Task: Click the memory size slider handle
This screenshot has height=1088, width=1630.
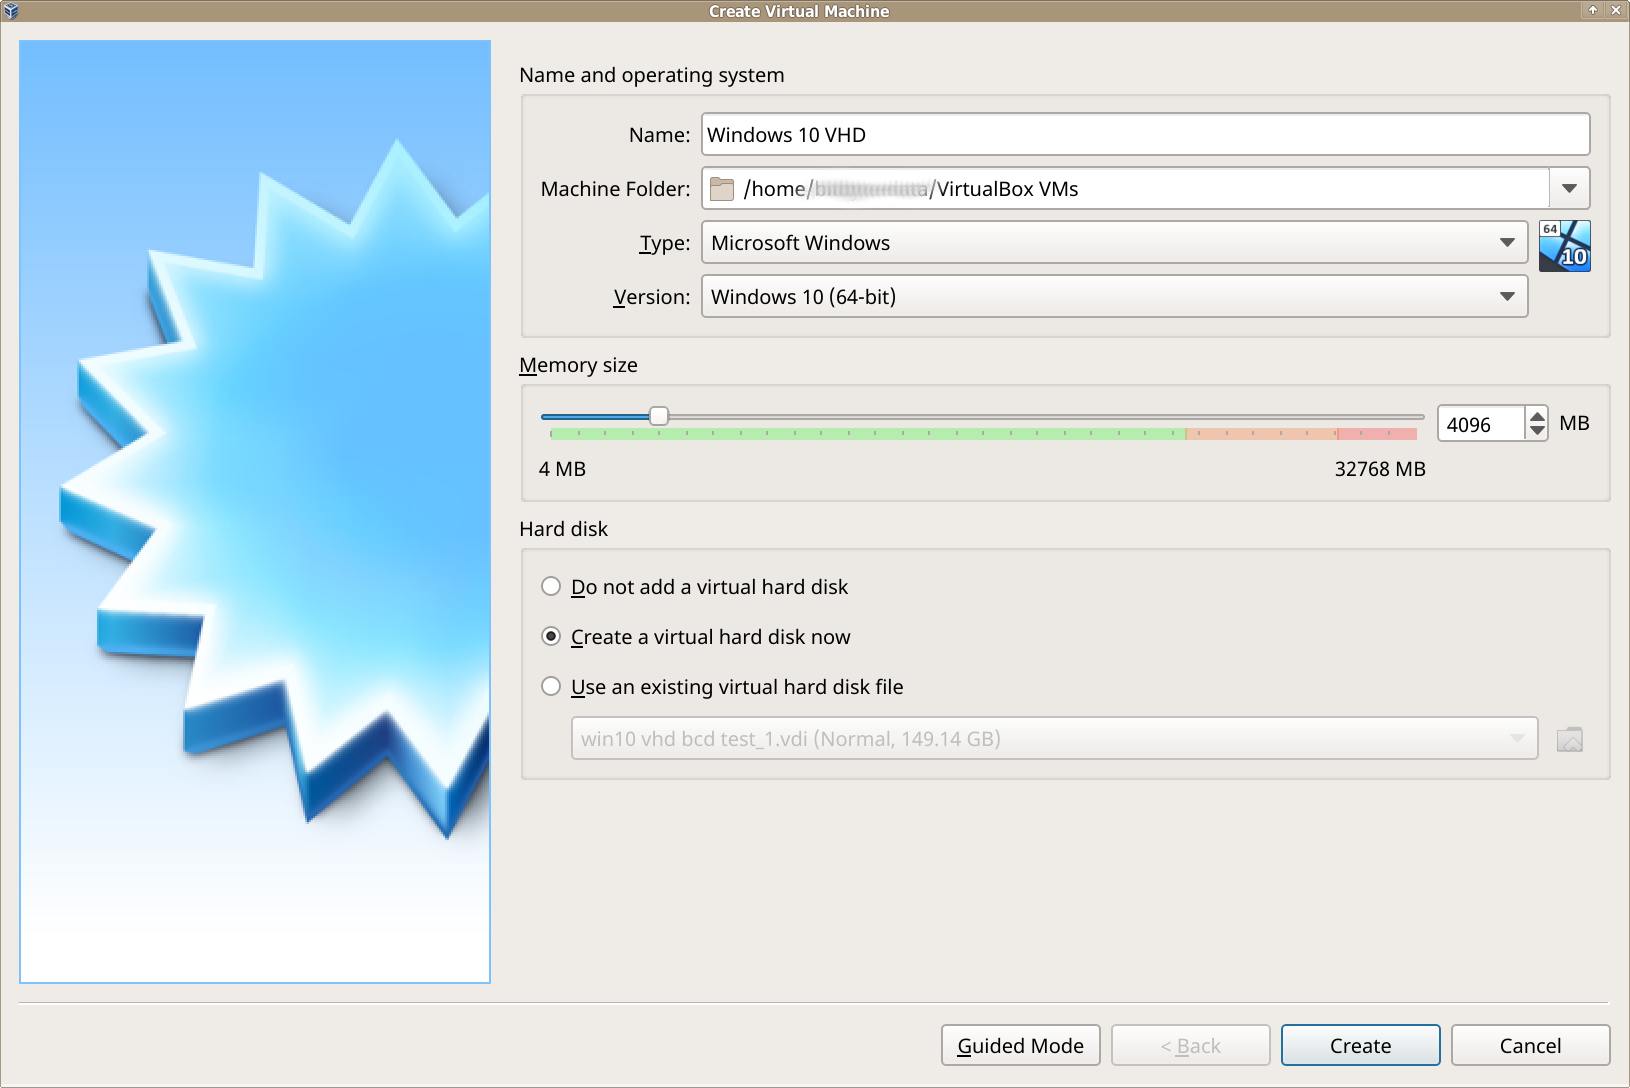Action: (x=659, y=416)
